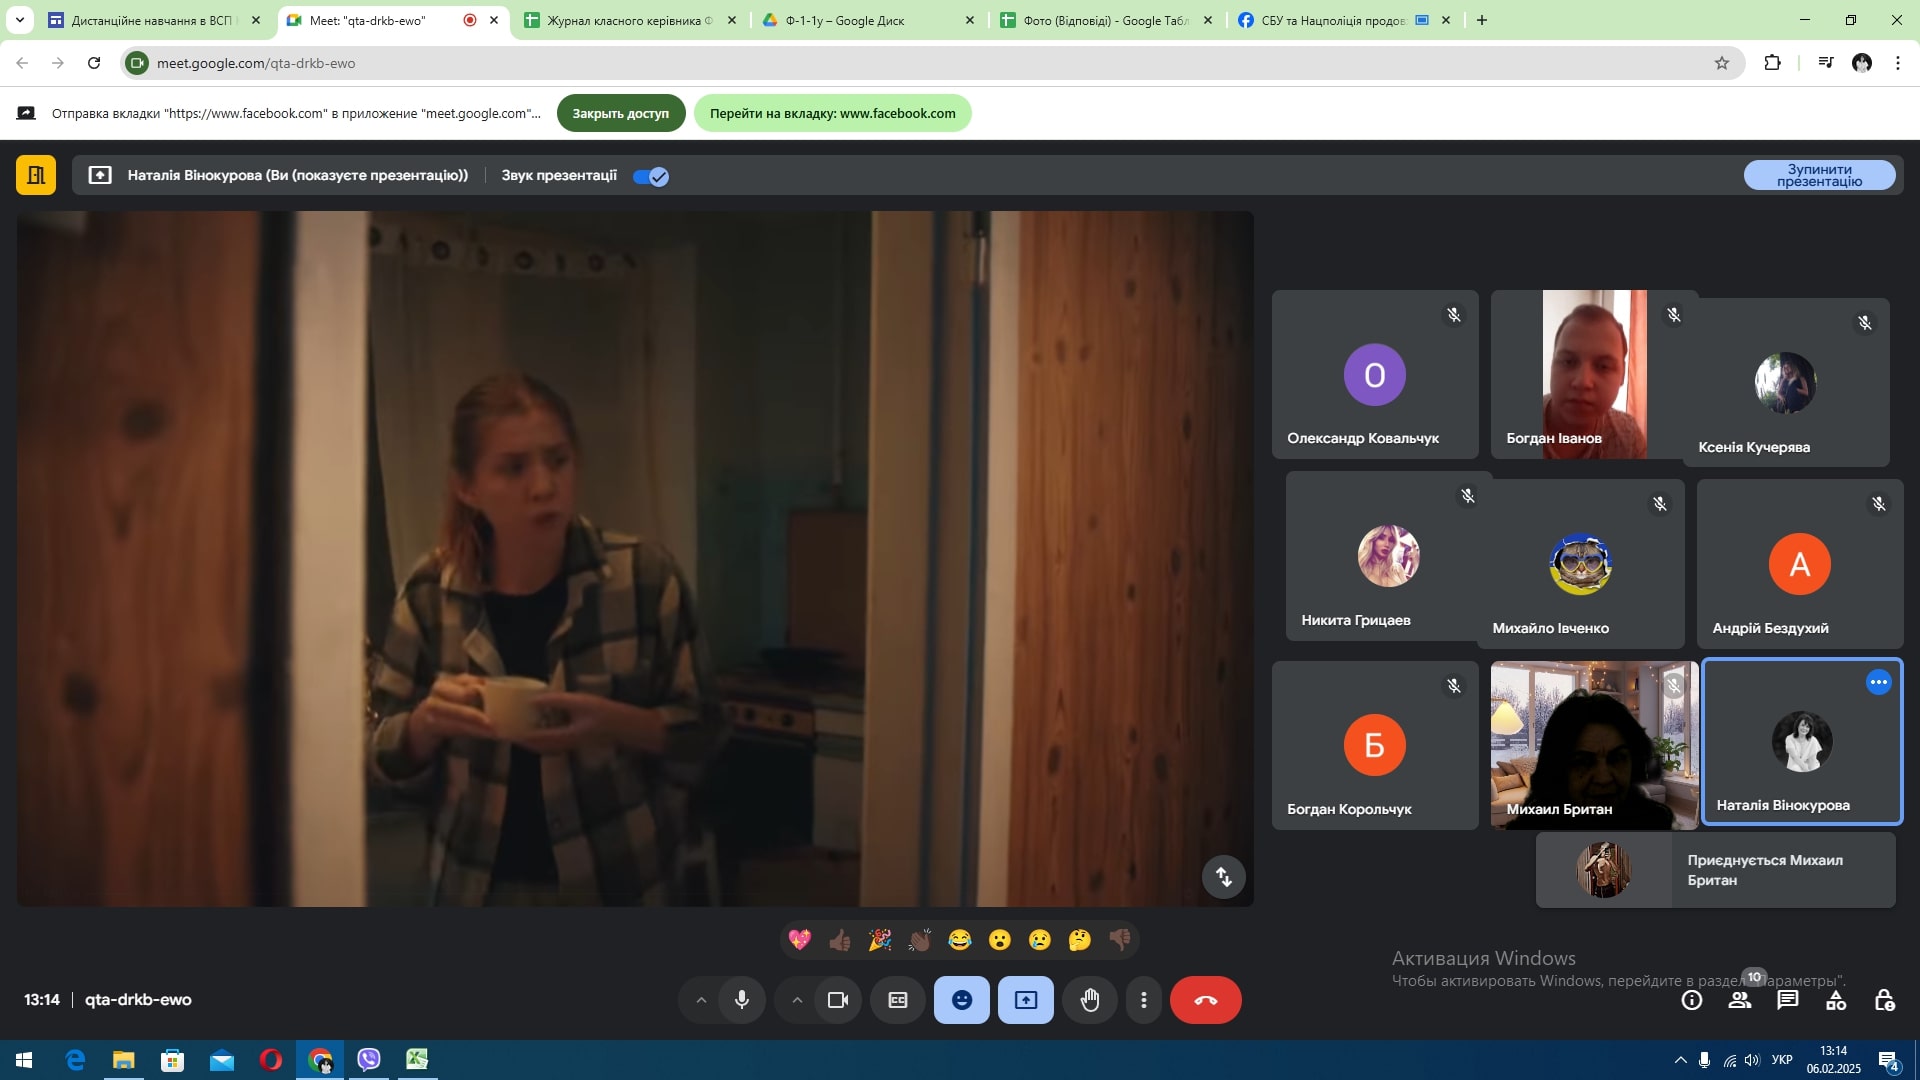This screenshot has width=1920, height=1080.
Task: Click the swap presentation layout arrows
Action: pyautogui.click(x=1224, y=877)
